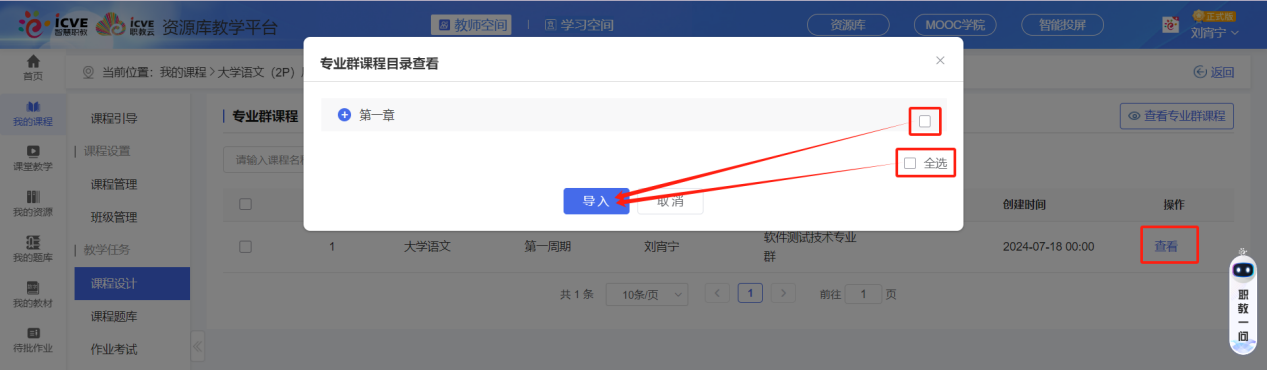Click the 导入 import button

(x=596, y=201)
